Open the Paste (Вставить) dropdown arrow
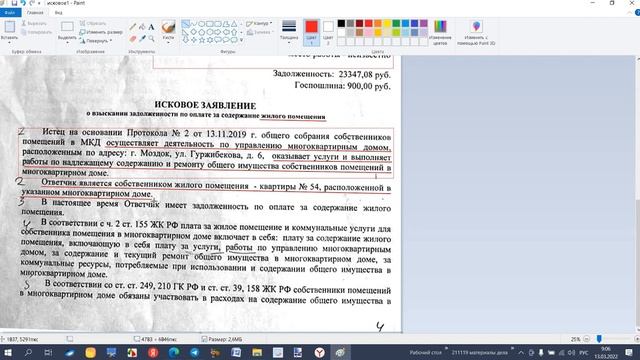This screenshot has width=640, height=360. (9, 42)
